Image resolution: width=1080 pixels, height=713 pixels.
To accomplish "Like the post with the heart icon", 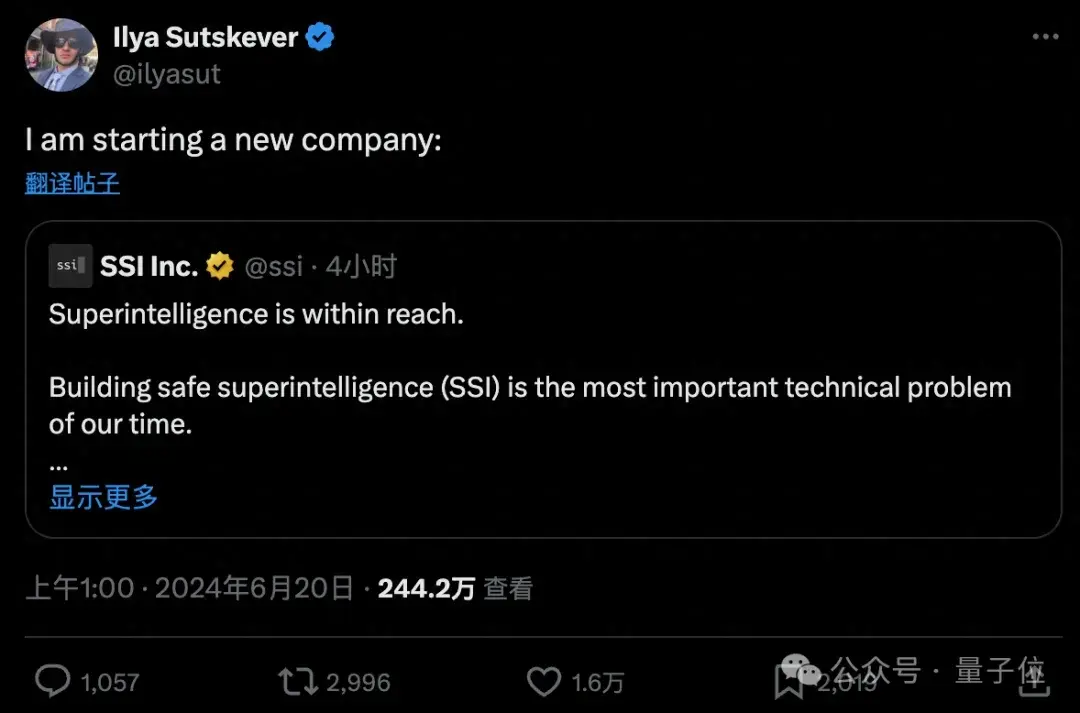I will point(543,681).
